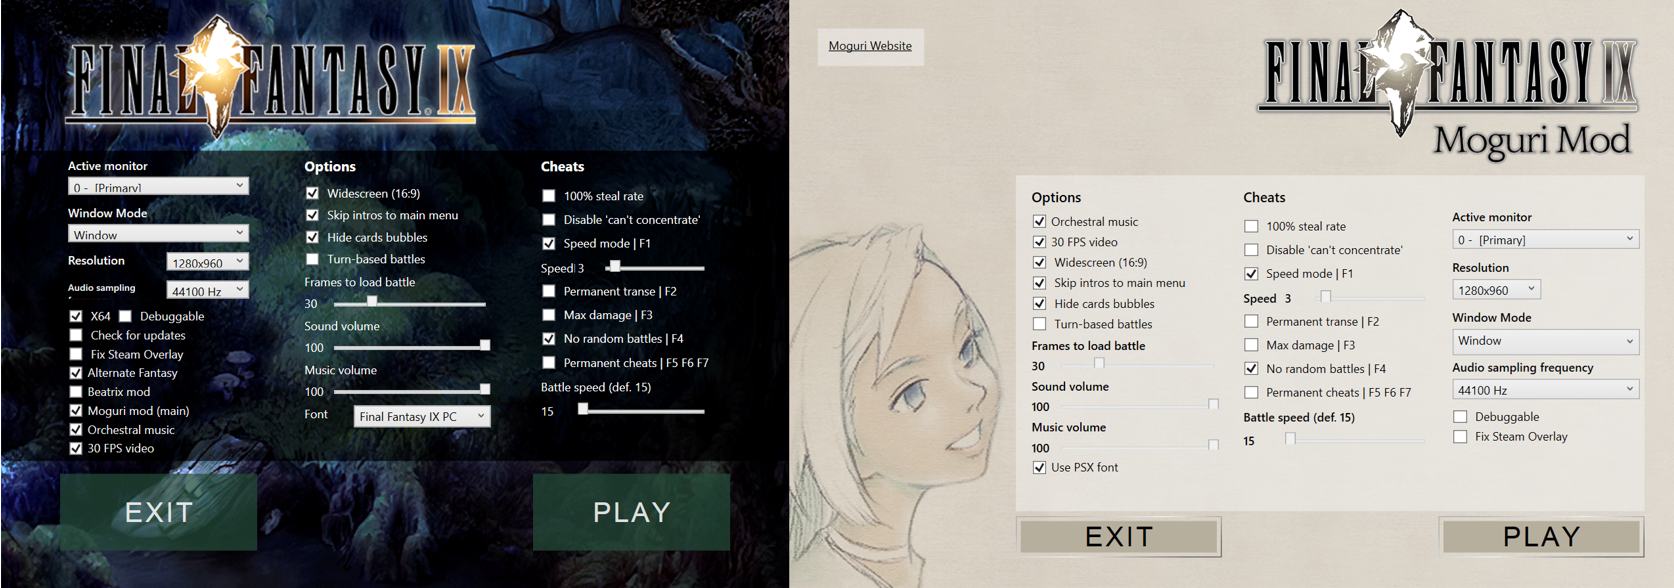Image resolution: width=1674 pixels, height=588 pixels.
Task: Open 44100 Hz audio sampling dropdown, dark launcher
Action: tap(207, 290)
